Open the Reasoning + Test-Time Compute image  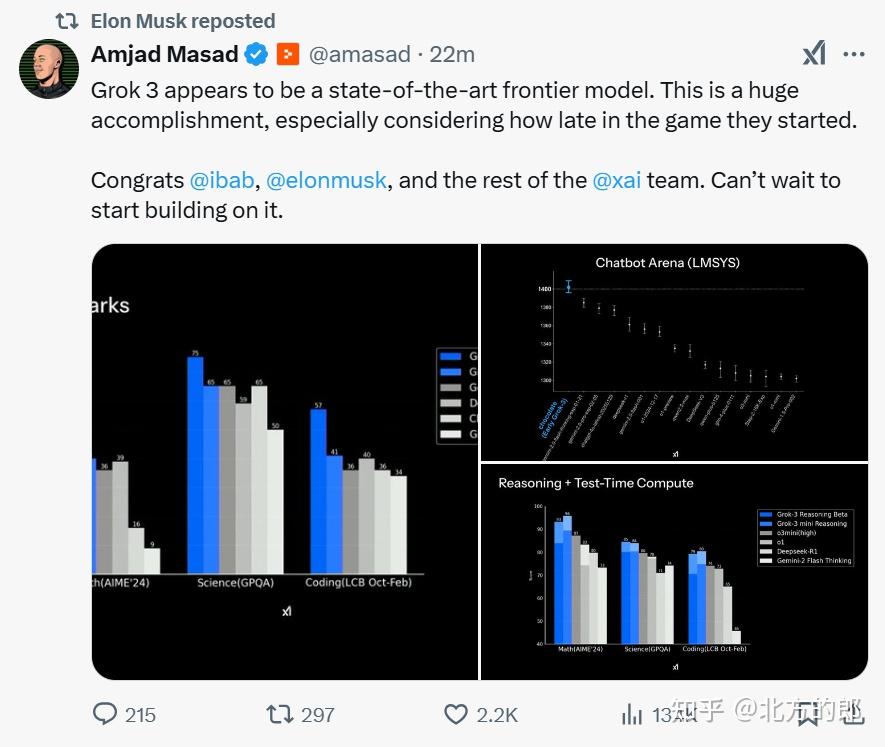(x=674, y=572)
